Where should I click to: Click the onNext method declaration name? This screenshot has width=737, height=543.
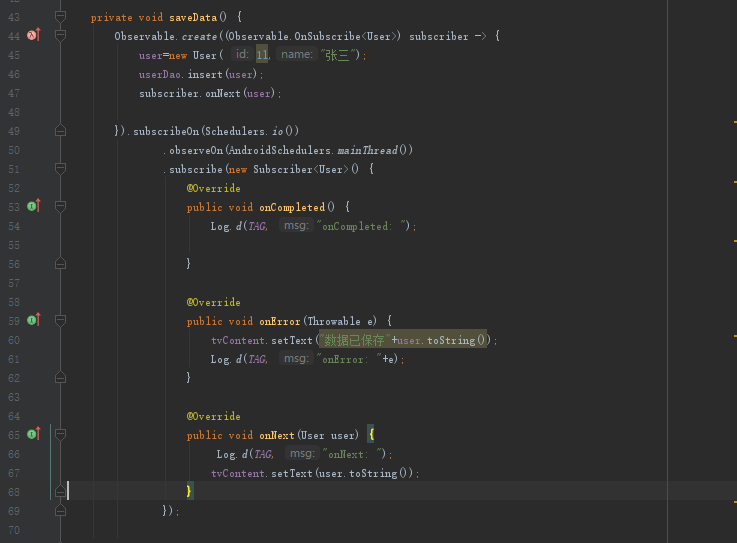(277, 435)
